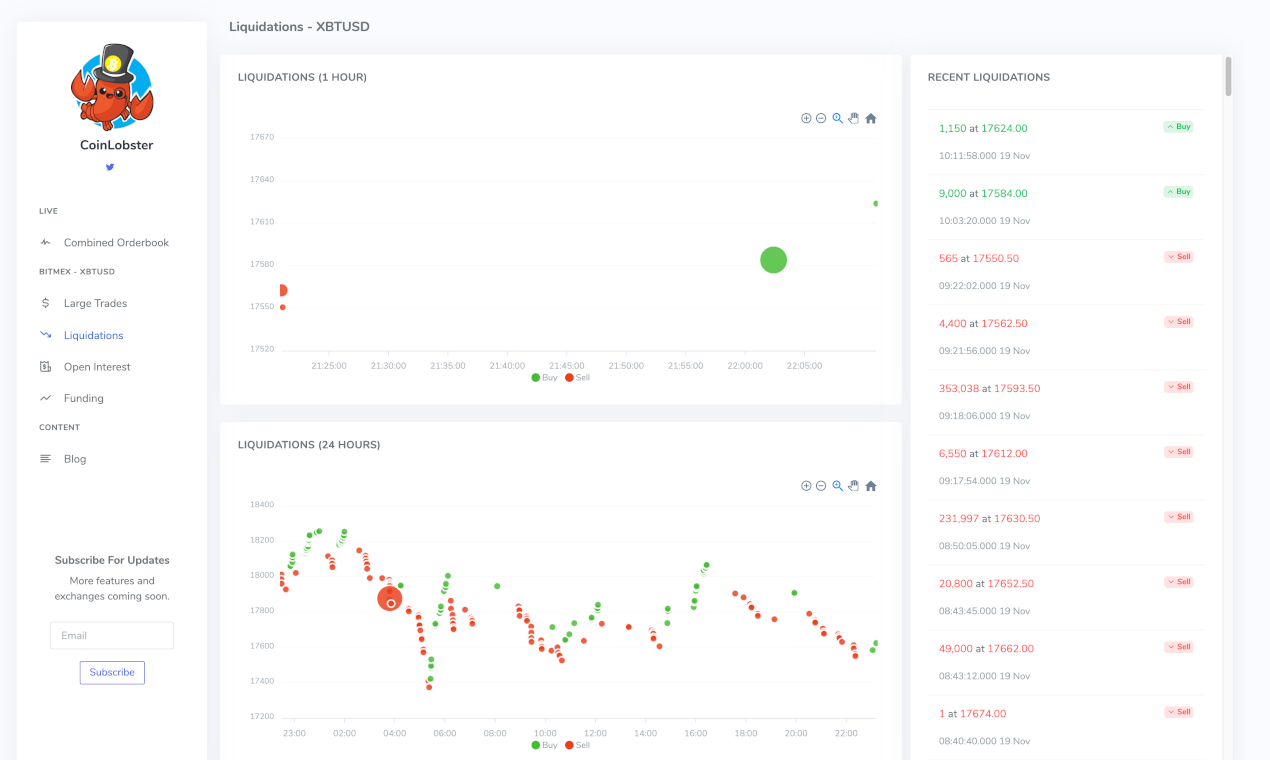Open CoinLobster's Twitter via the bird icon
Image resolution: width=1270 pixels, height=760 pixels.
(x=109, y=167)
